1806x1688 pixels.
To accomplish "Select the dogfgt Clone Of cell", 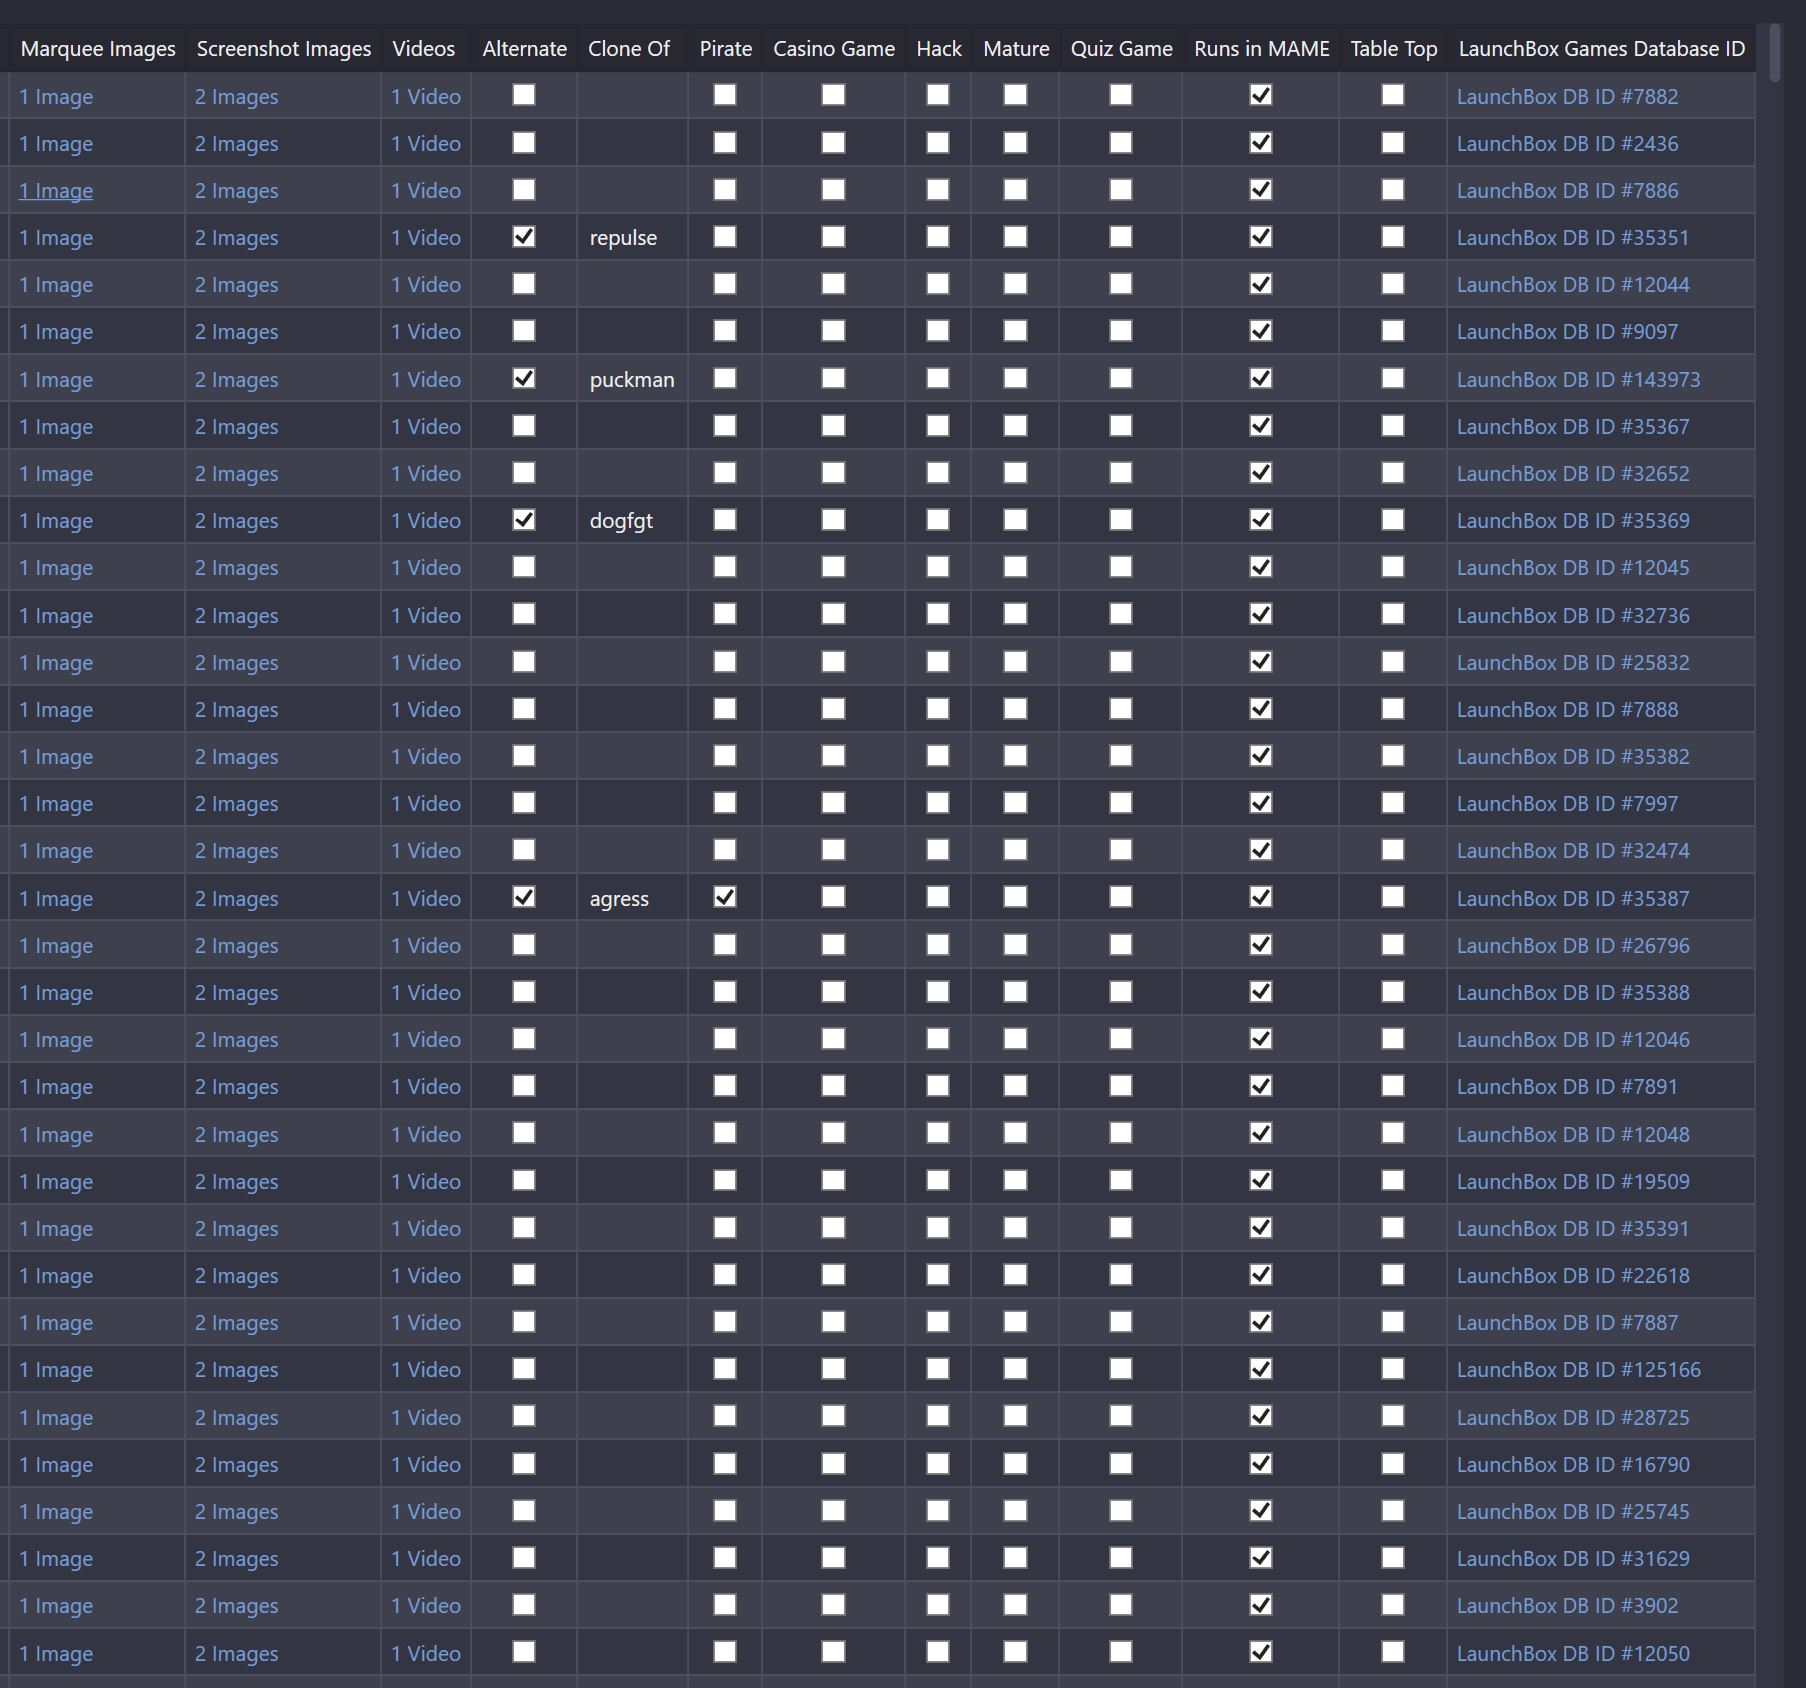I will point(632,521).
